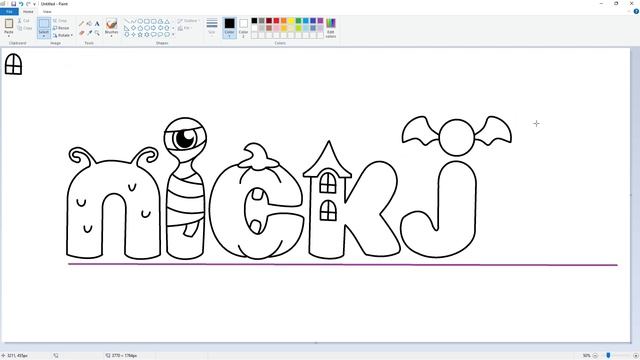Switch to the Home tab

[x=28, y=11]
